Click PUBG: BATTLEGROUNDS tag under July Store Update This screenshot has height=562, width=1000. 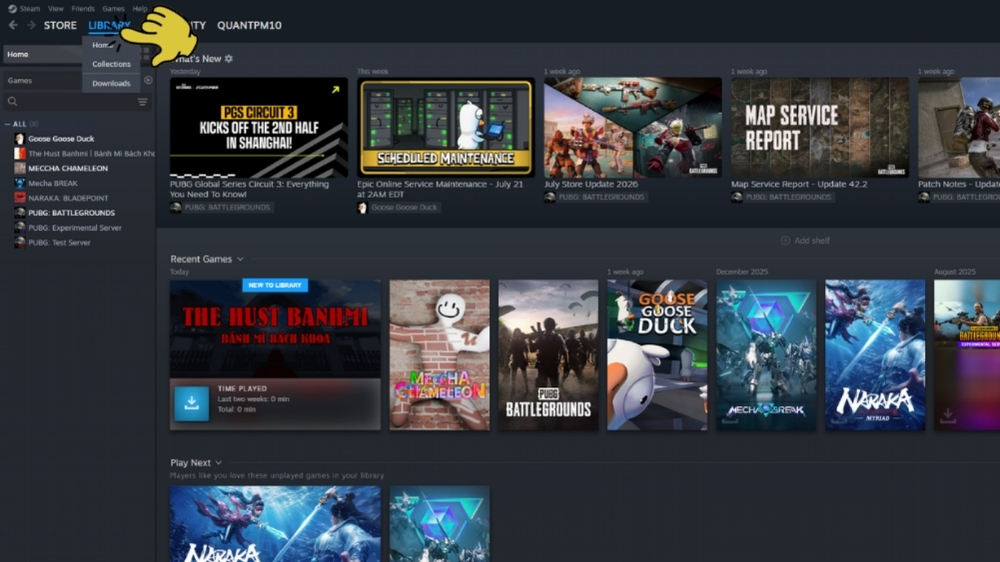(595, 197)
